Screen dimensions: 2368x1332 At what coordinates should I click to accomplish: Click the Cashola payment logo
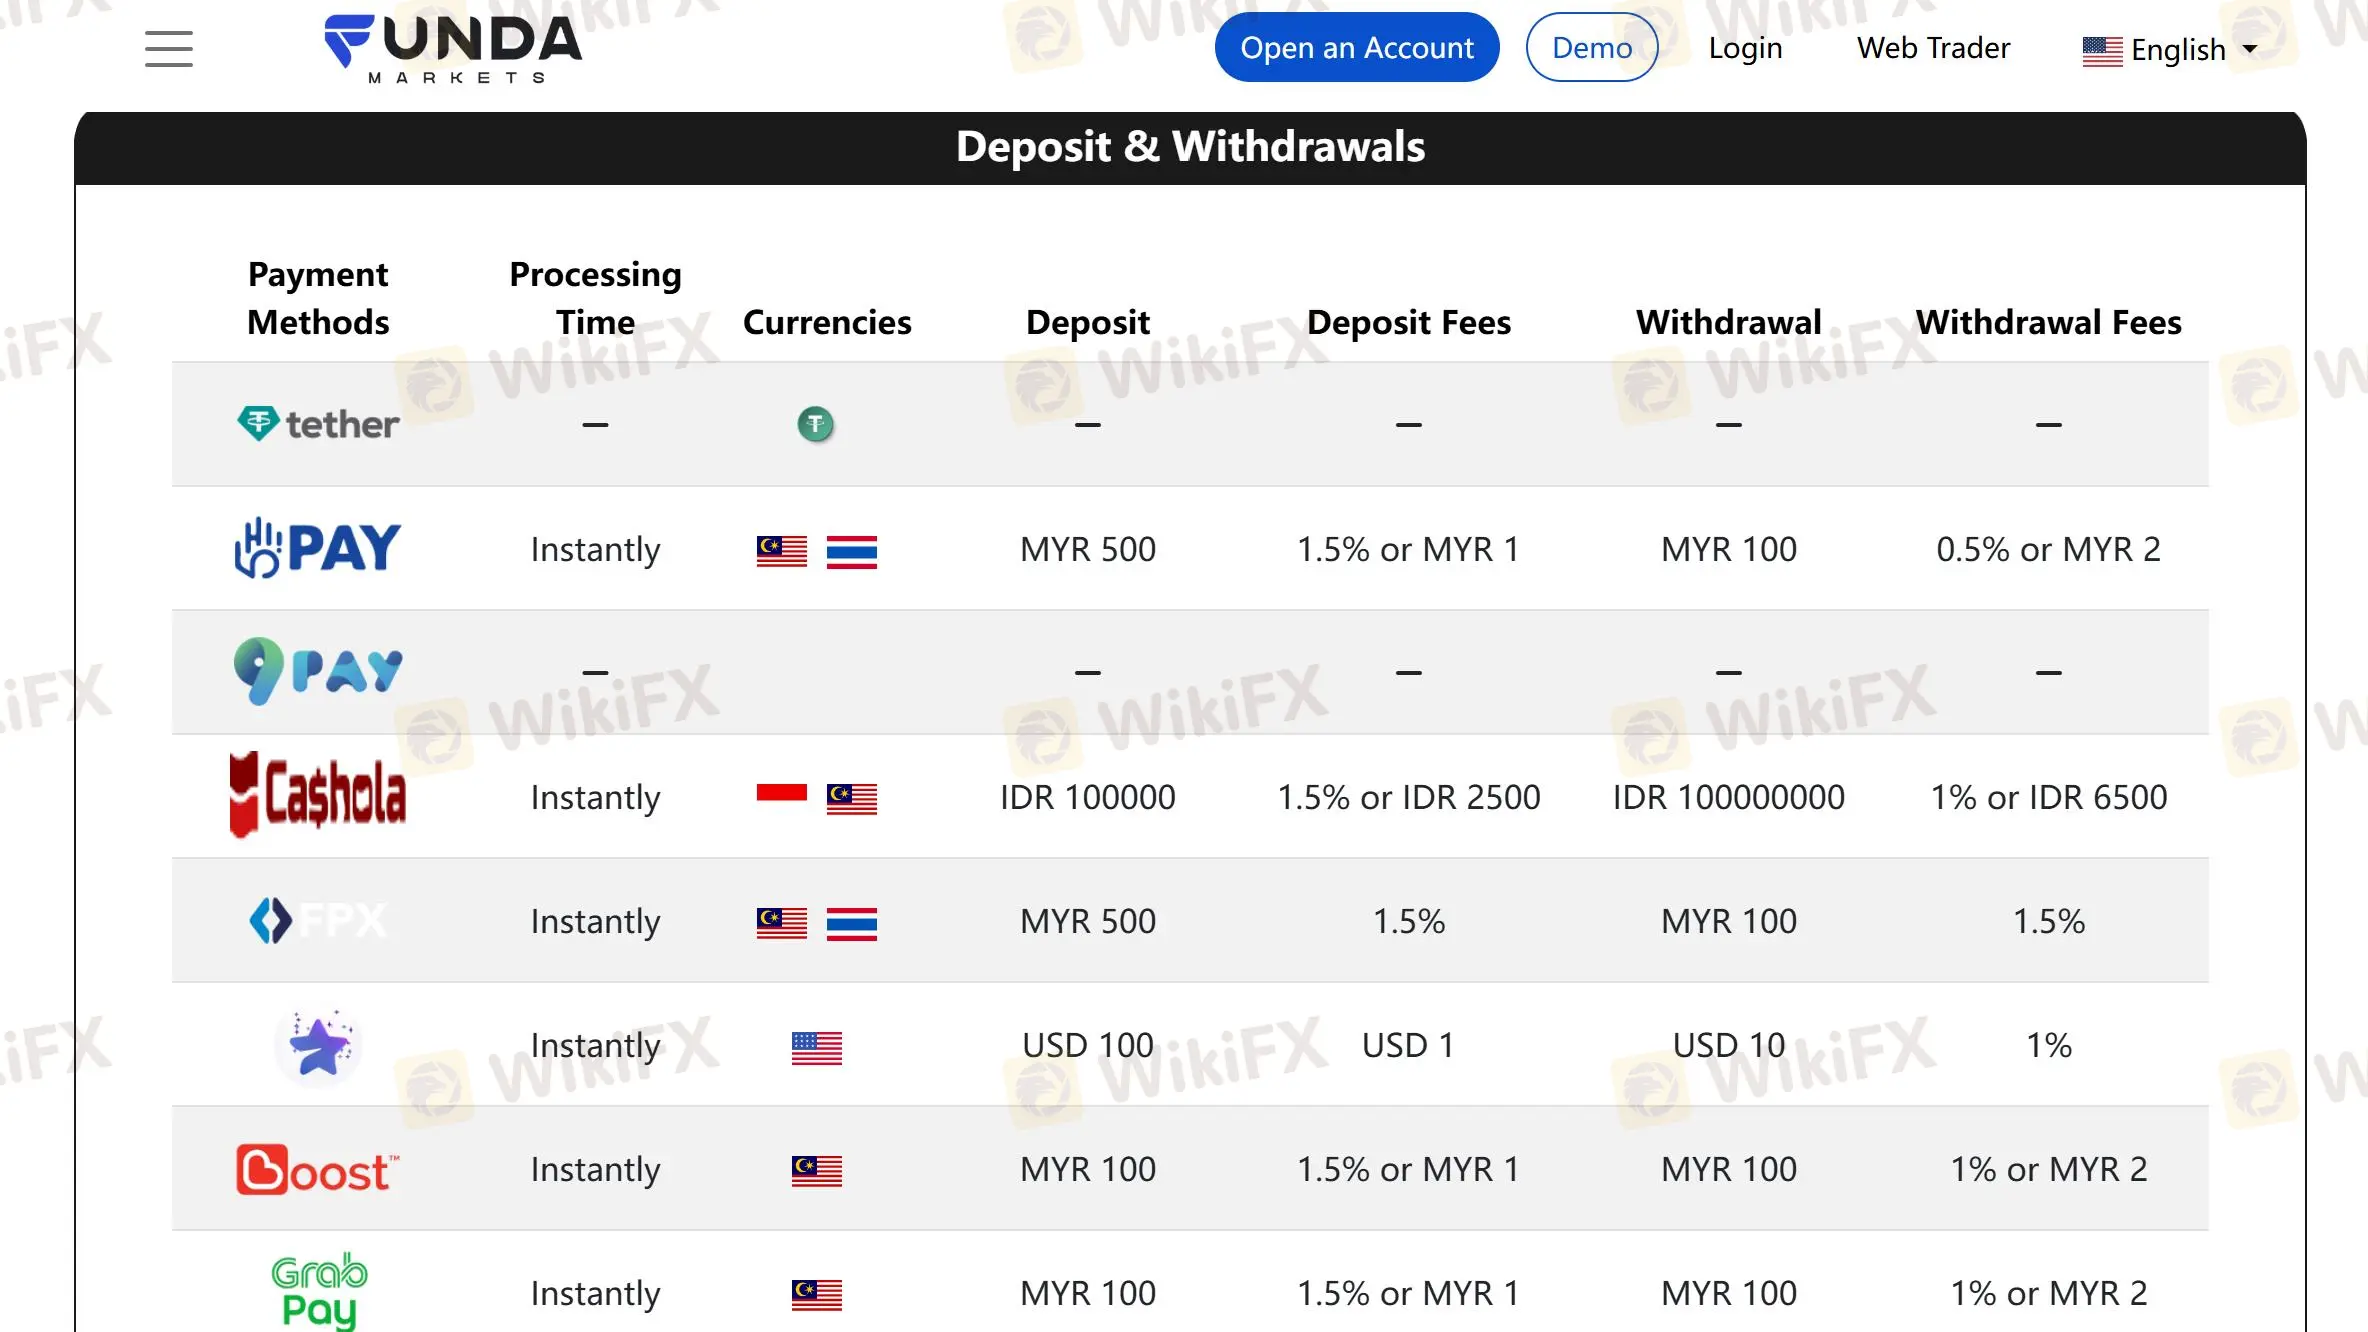318,795
